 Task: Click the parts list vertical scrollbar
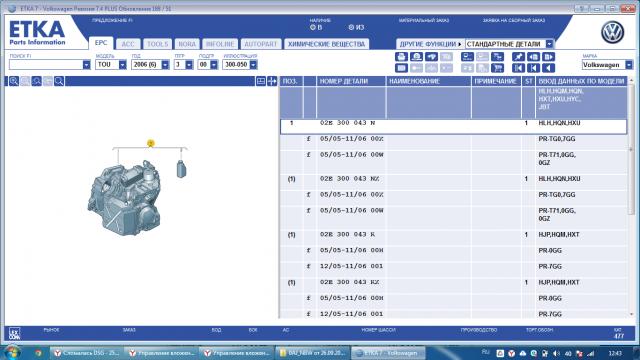coord(631,196)
